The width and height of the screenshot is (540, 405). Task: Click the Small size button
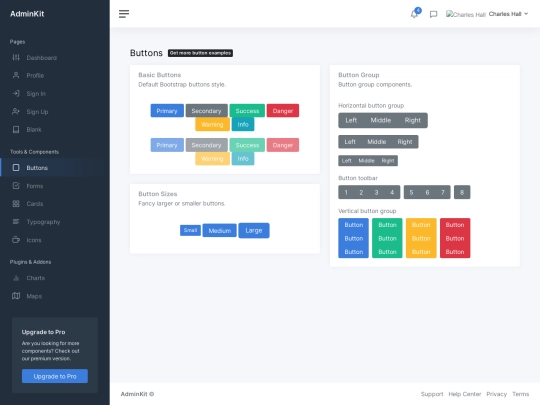pos(190,230)
